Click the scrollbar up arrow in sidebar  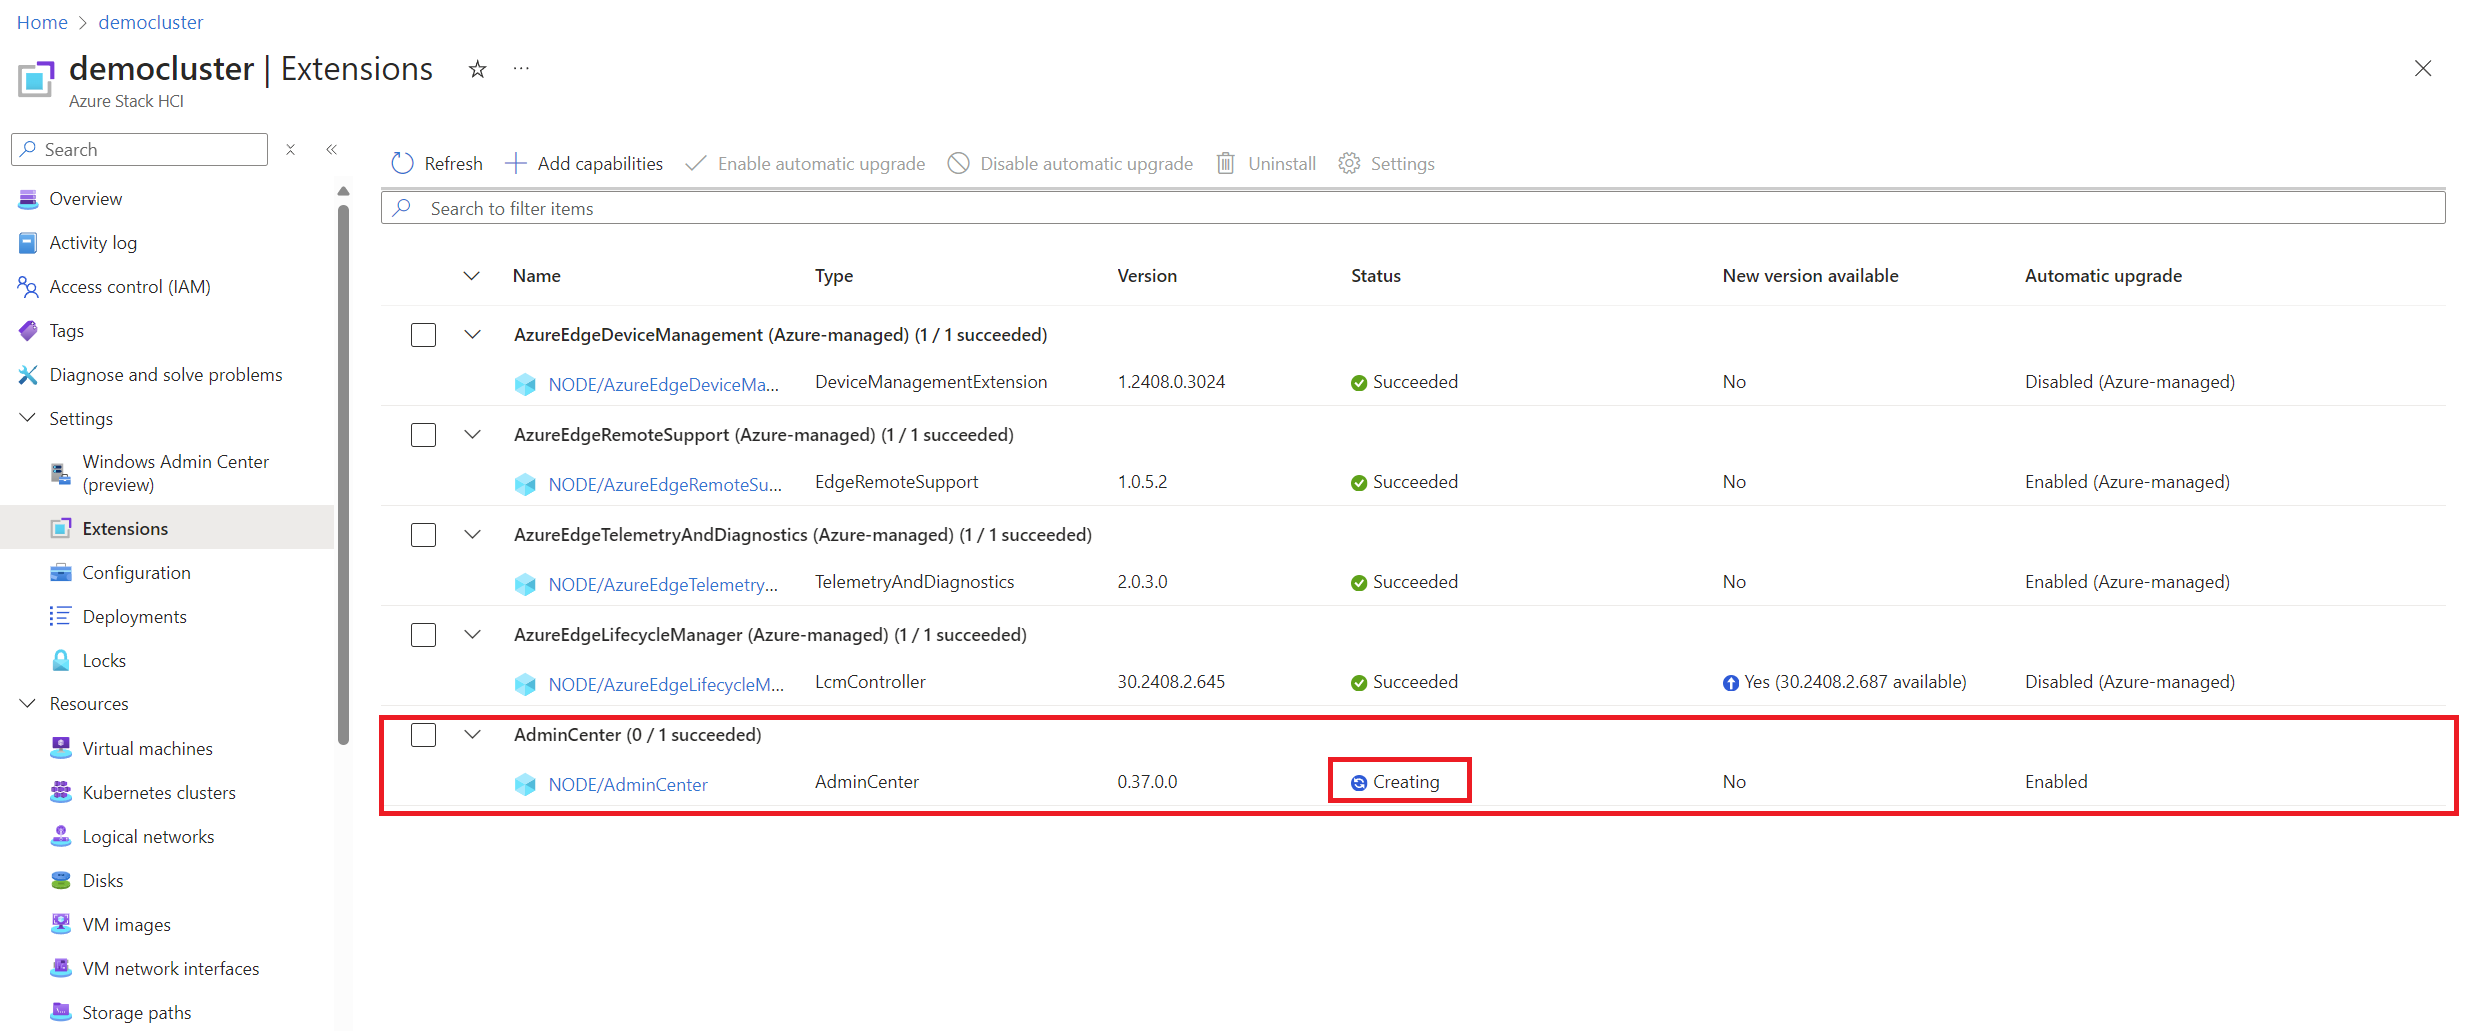click(344, 191)
